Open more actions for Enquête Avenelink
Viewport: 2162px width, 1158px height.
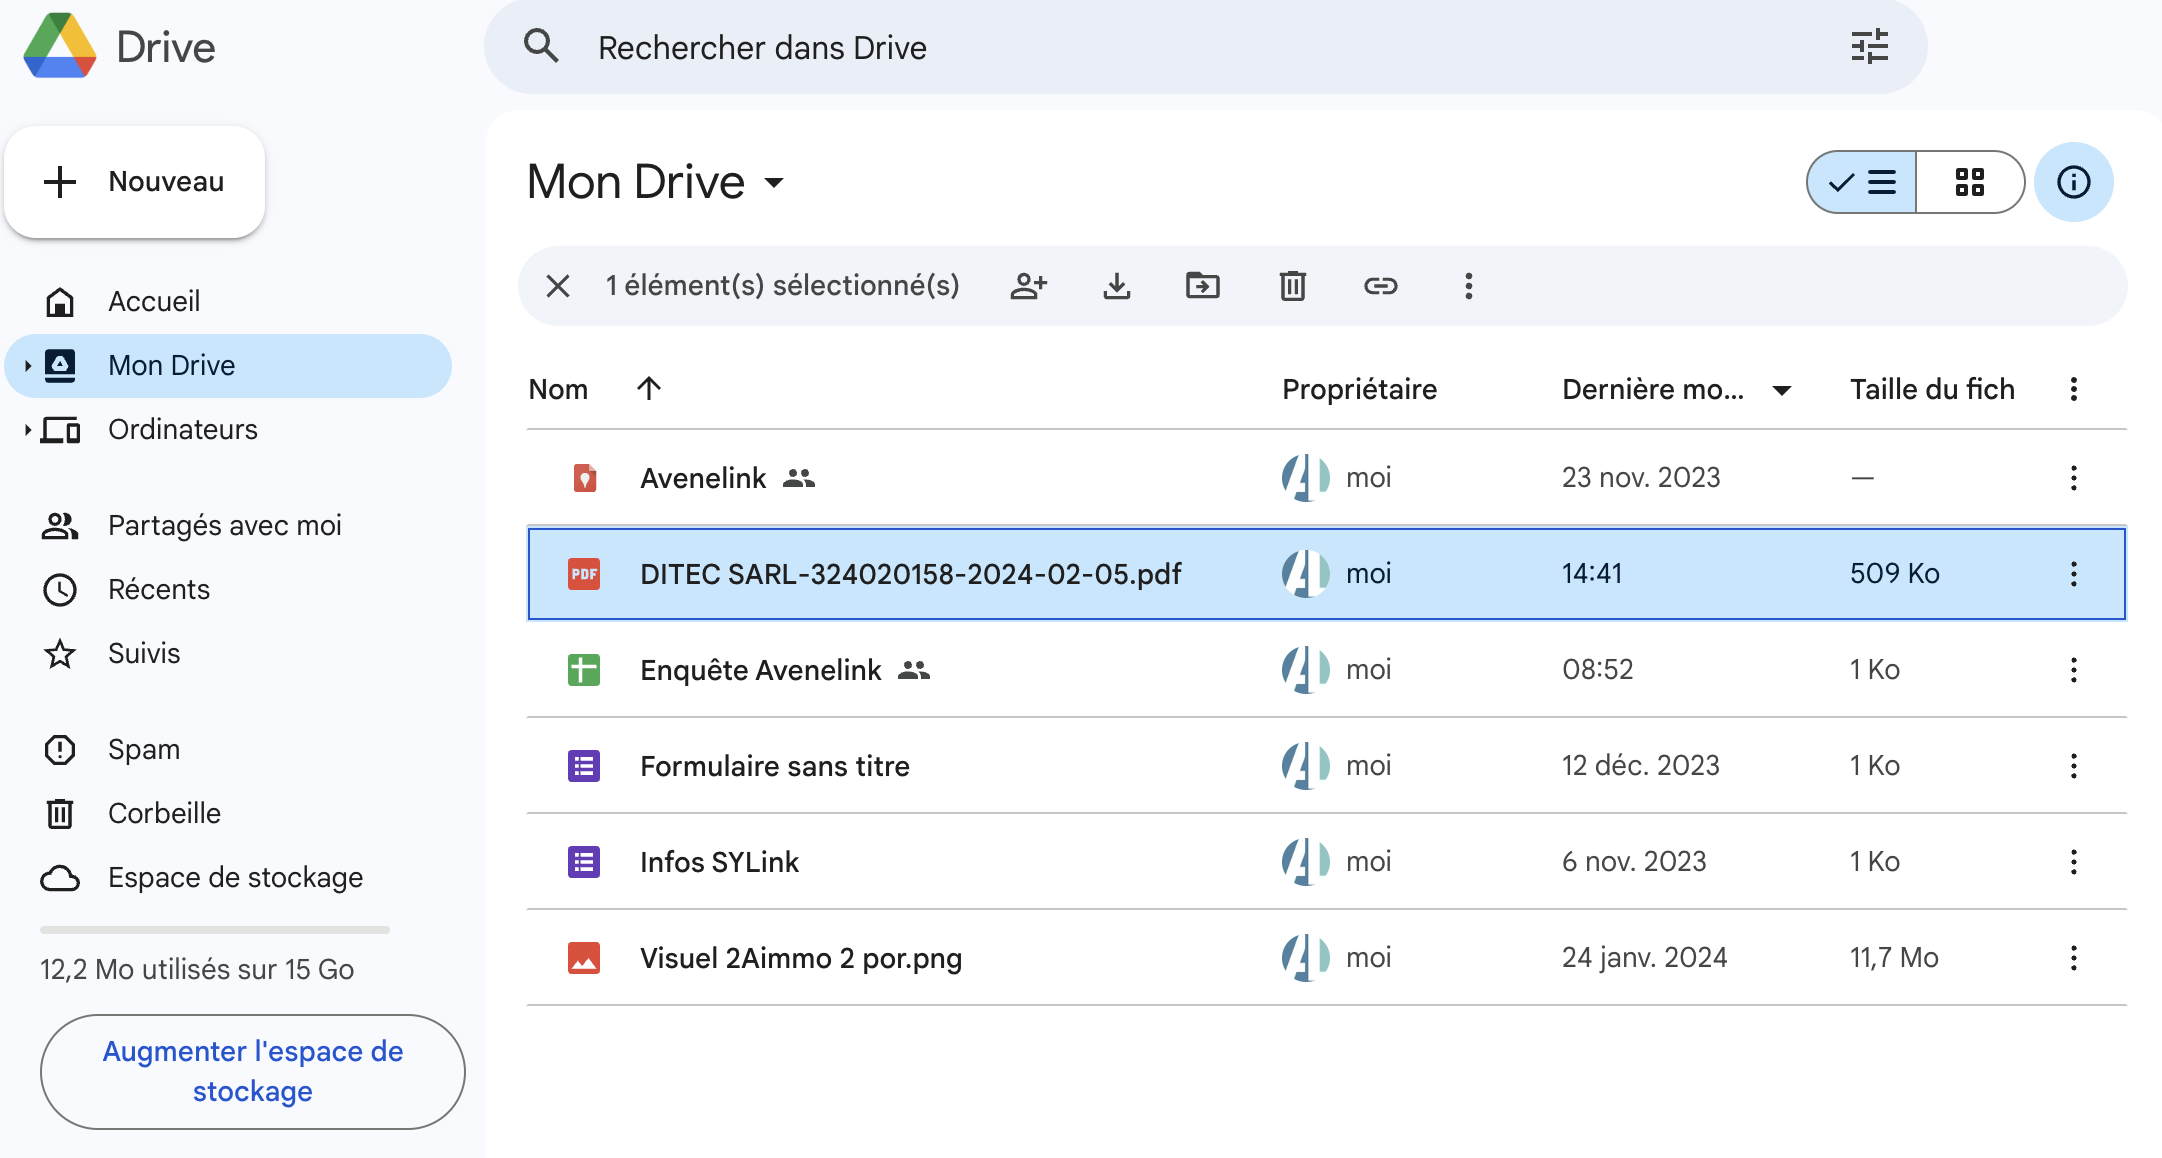[2073, 670]
